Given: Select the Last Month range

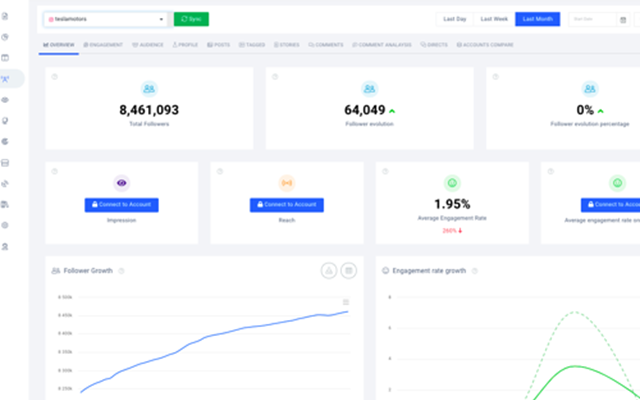Looking at the screenshot, I should [x=538, y=19].
